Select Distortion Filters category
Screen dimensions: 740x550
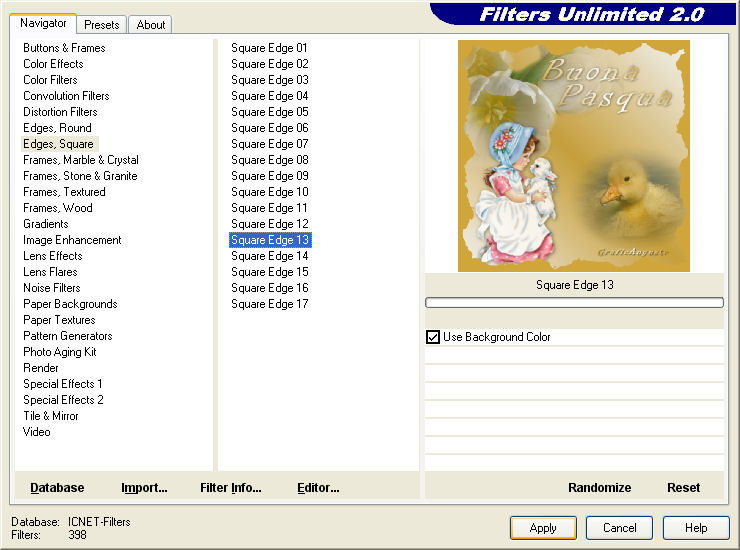[60, 112]
